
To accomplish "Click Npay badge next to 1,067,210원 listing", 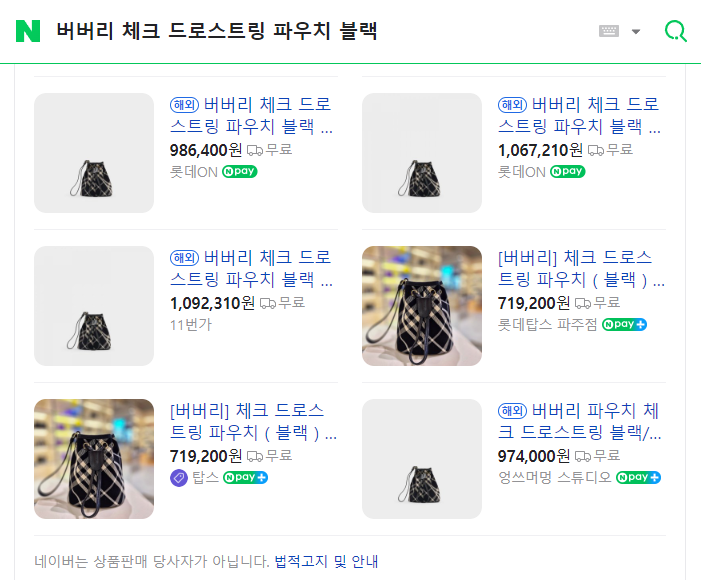I will coord(568,171).
